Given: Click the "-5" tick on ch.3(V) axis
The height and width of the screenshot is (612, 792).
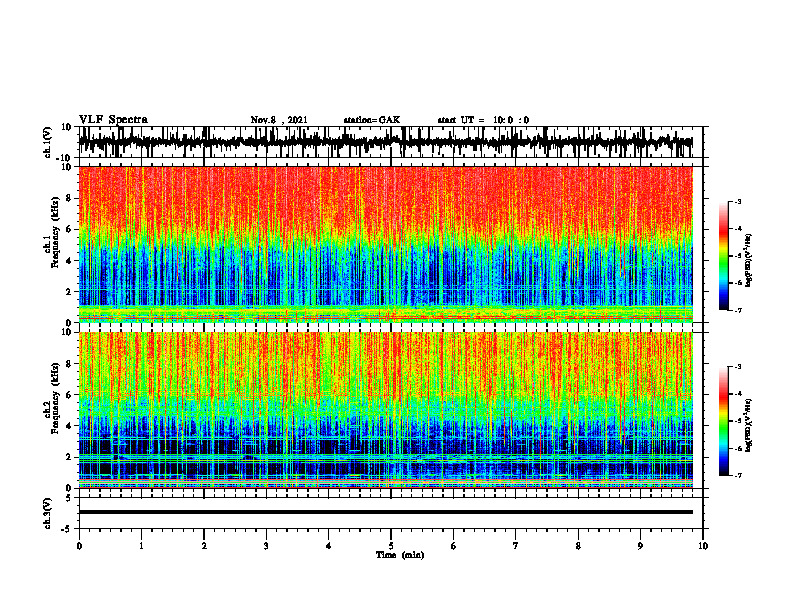Looking at the screenshot, I should (x=67, y=529).
